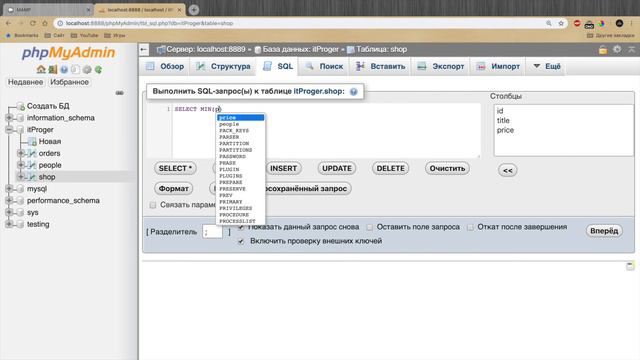Click the SELECT * button
Image resolution: width=640 pixels, height=360 pixels.
(175, 169)
